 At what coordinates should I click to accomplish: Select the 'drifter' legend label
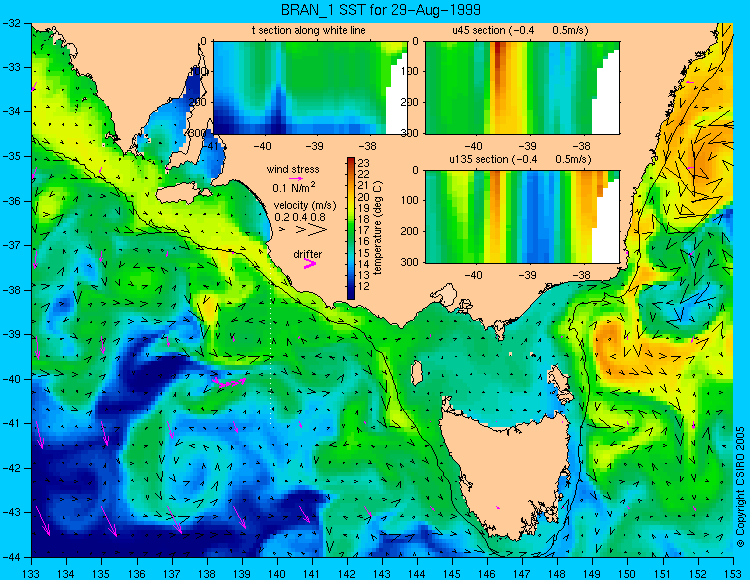click(x=308, y=254)
